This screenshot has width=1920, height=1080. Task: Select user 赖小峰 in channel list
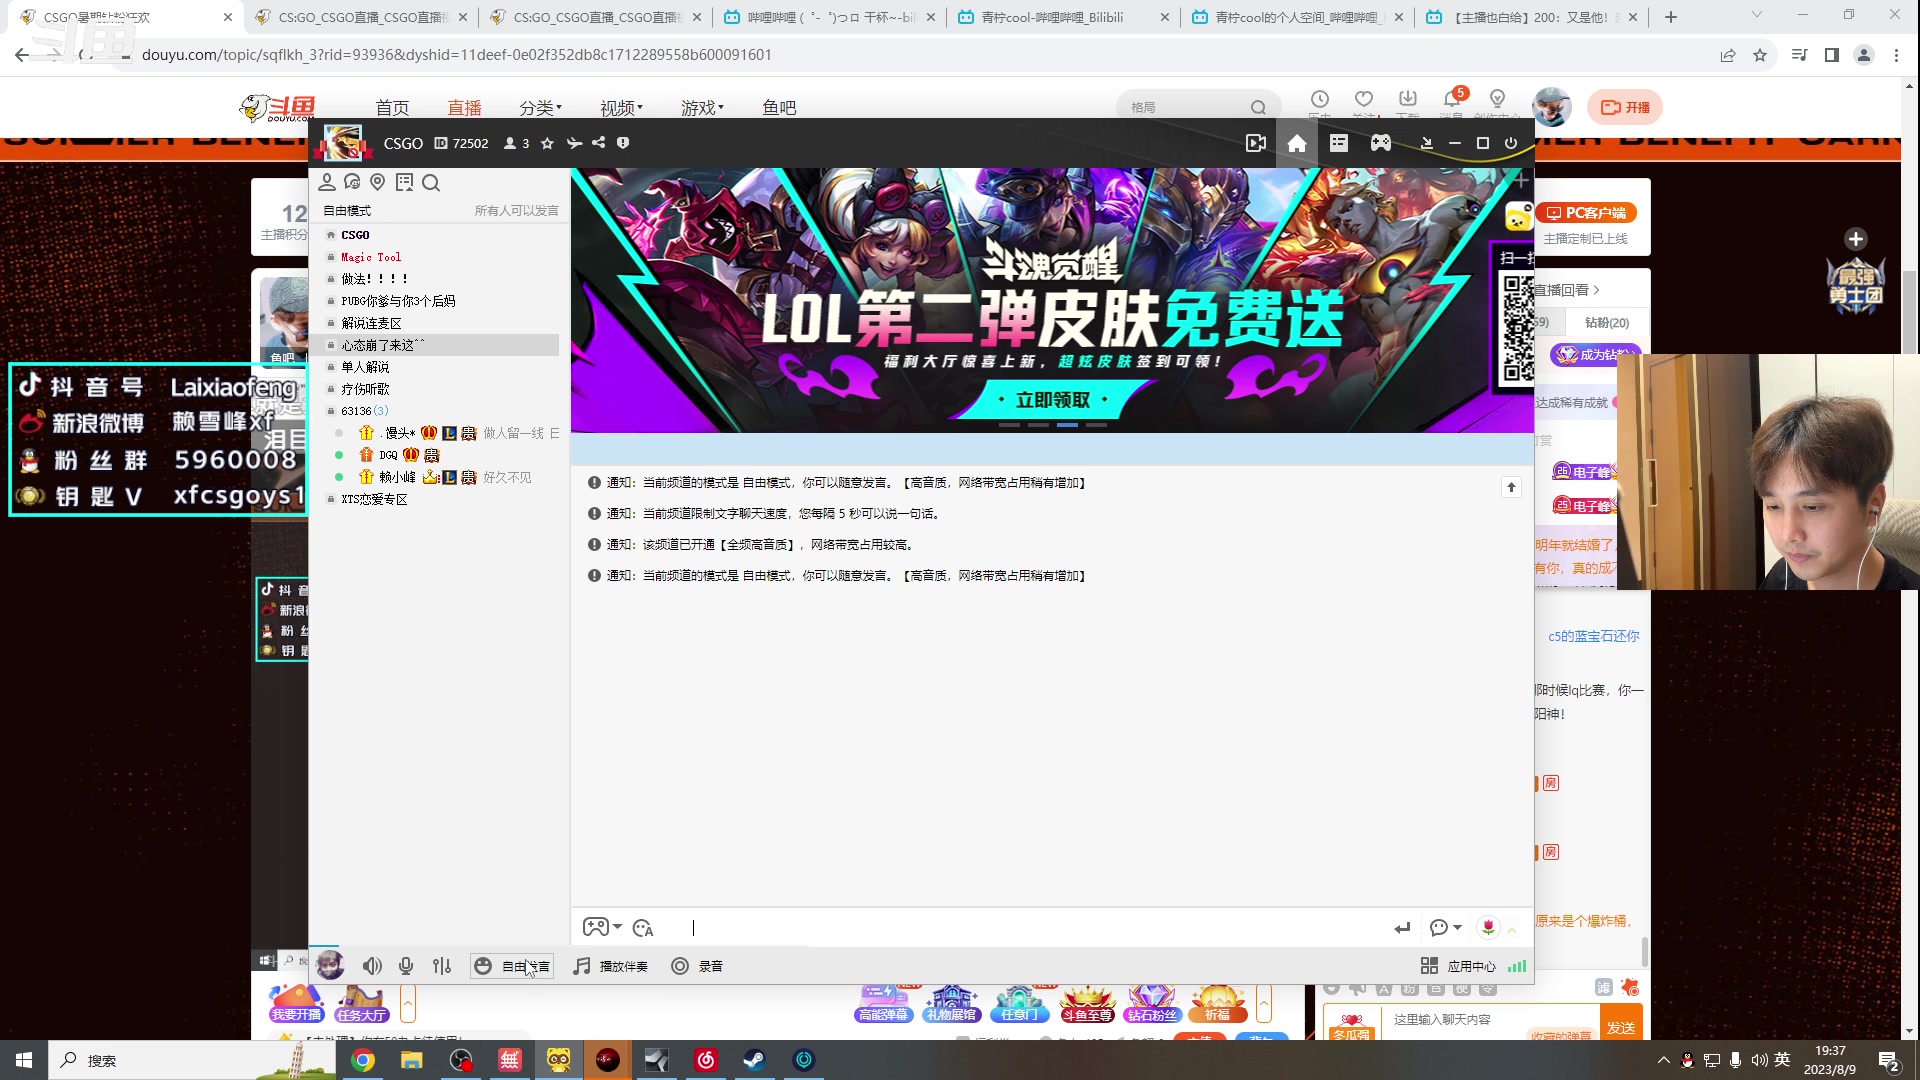[397, 477]
